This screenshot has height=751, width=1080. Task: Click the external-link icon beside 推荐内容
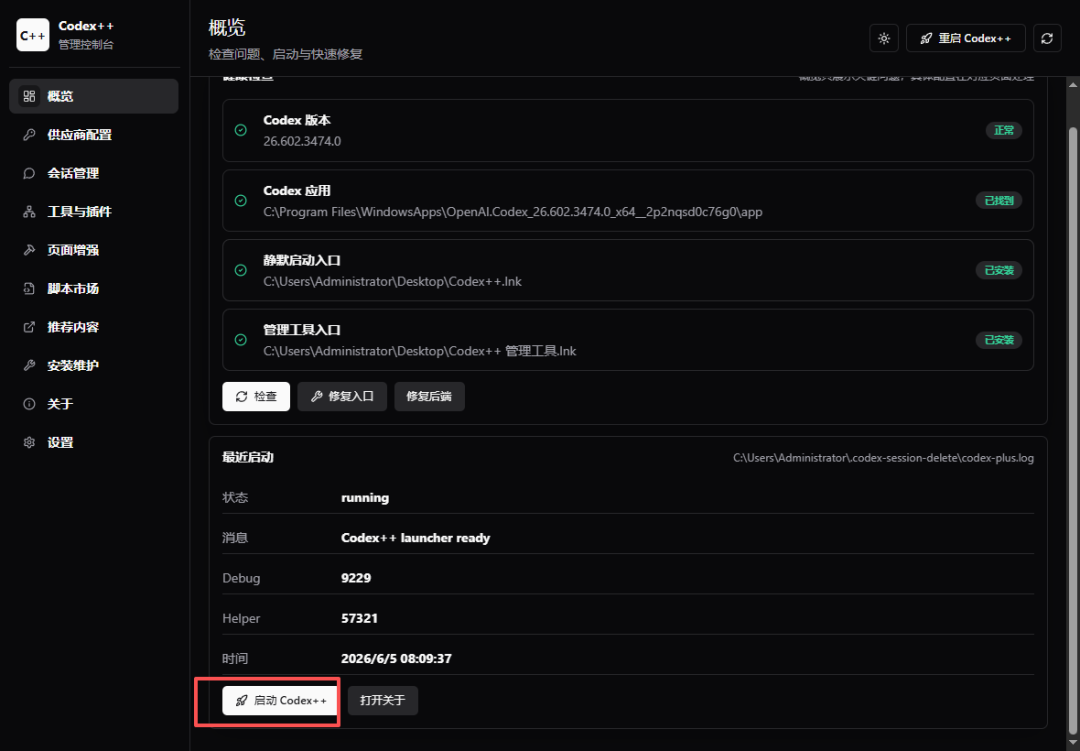pos(29,327)
